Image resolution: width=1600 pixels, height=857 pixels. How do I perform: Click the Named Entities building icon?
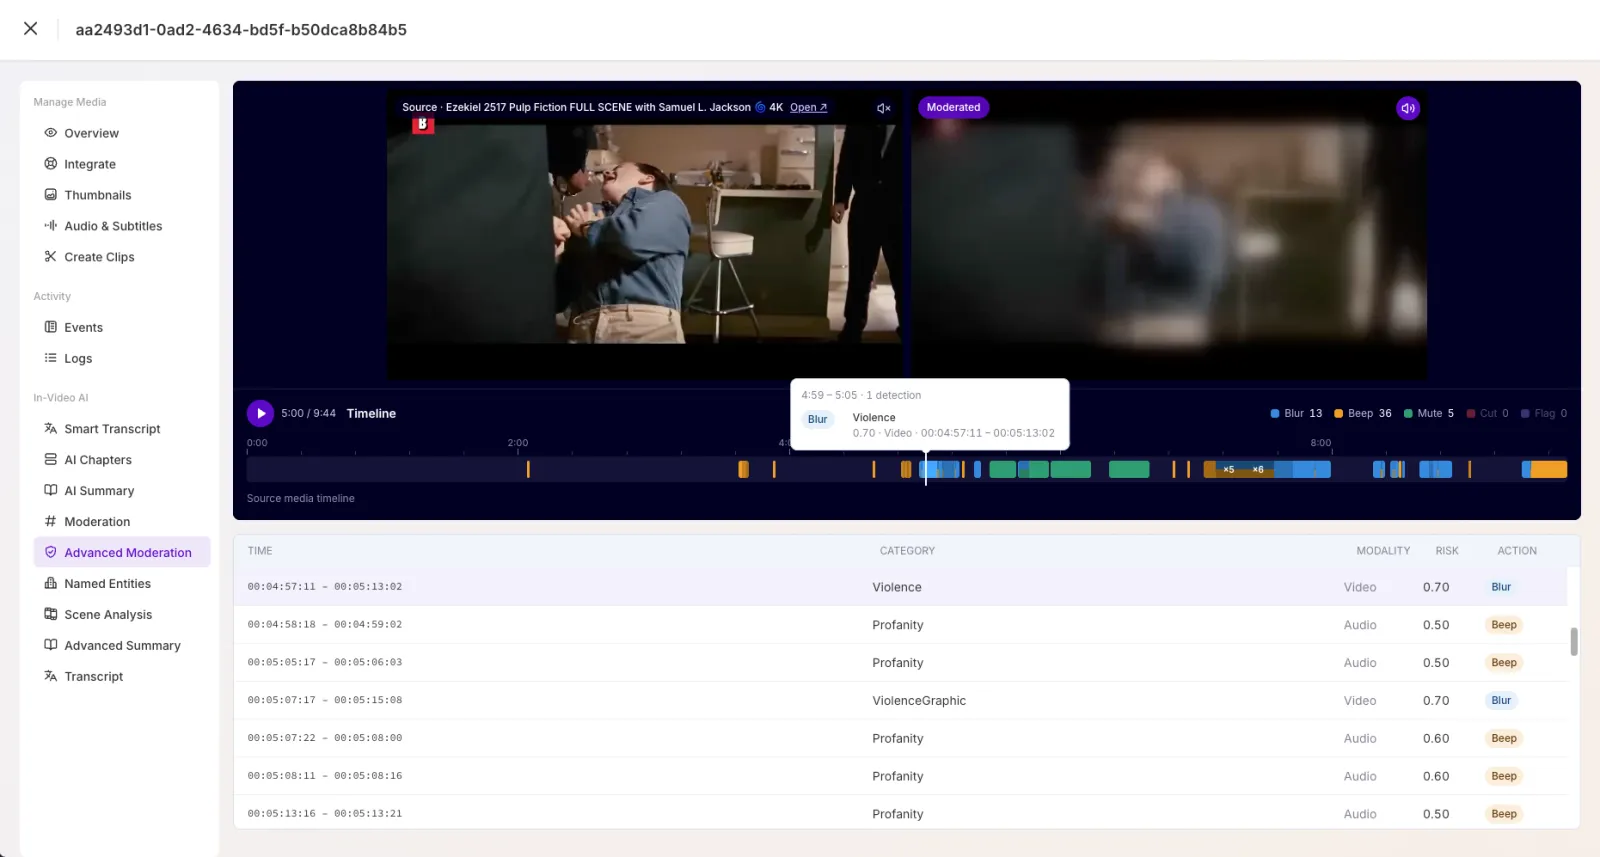click(x=50, y=583)
